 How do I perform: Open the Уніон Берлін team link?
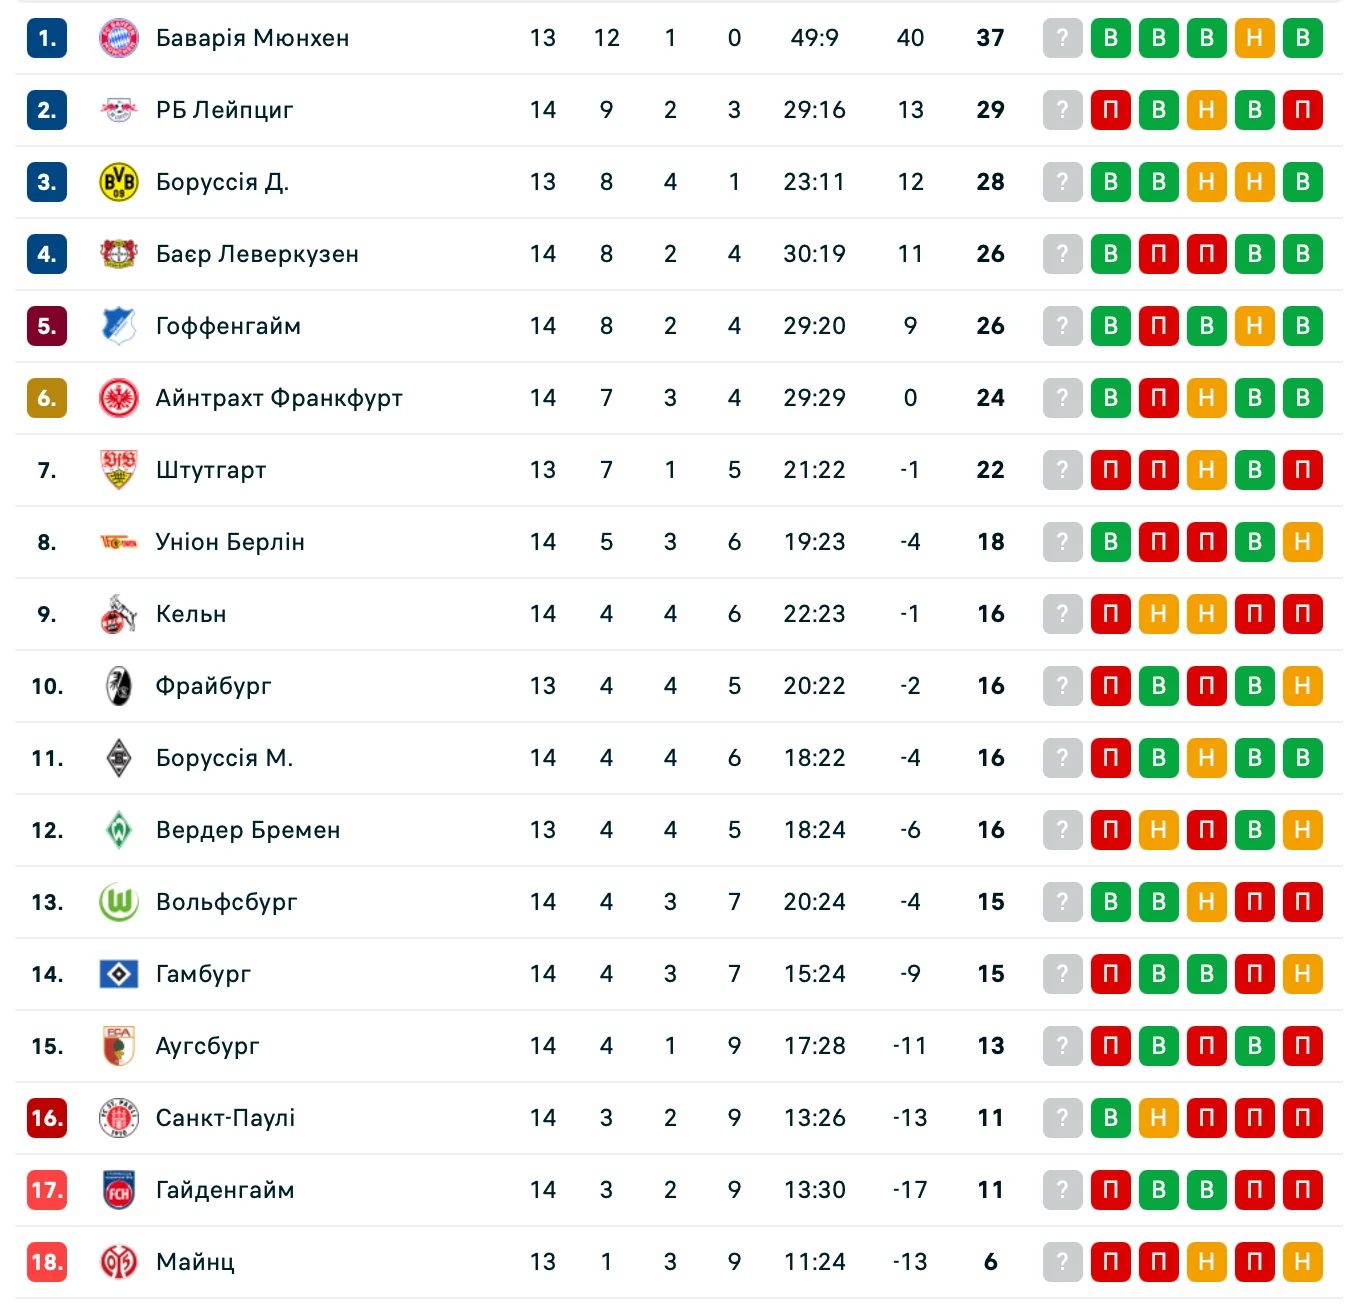(x=230, y=542)
